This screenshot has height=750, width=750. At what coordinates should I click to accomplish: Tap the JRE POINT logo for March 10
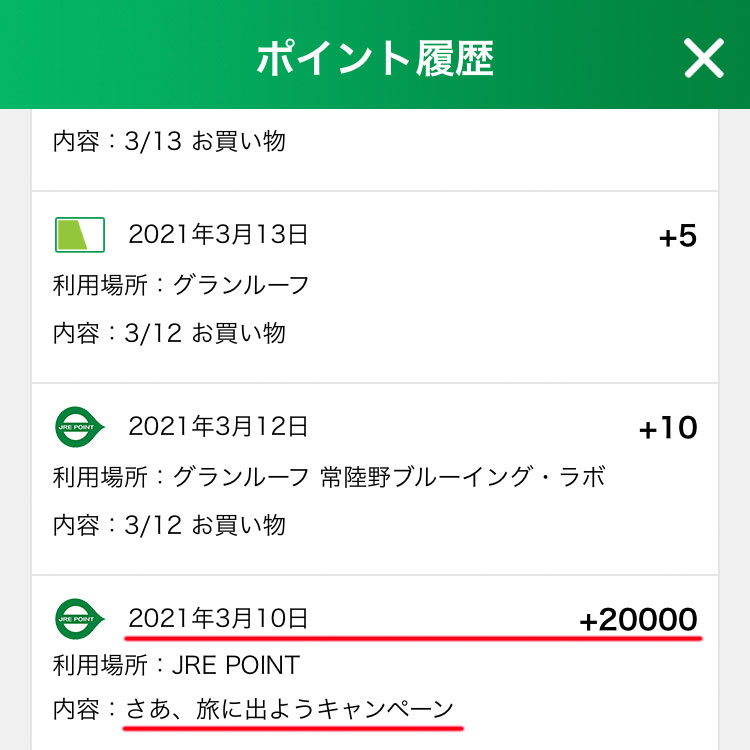point(80,618)
